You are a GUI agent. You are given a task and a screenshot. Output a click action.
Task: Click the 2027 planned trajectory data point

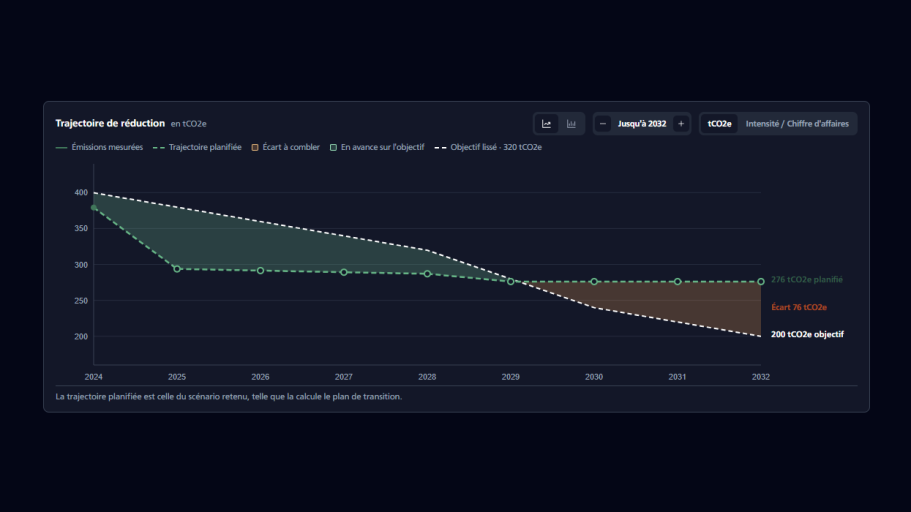point(344,273)
